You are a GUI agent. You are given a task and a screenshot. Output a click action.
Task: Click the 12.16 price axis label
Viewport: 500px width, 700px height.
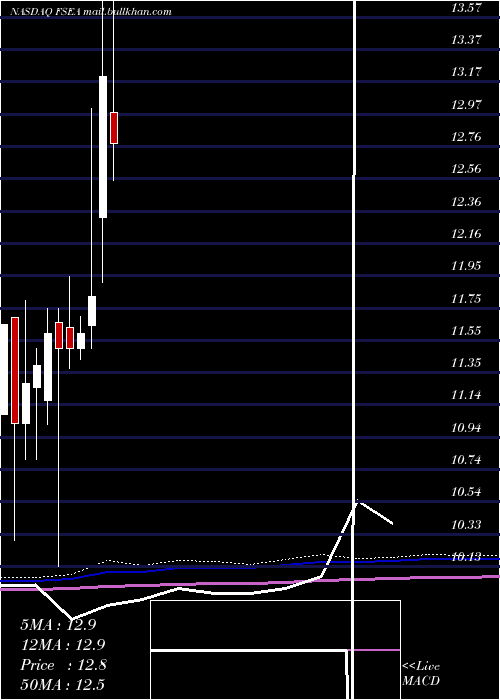point(466,233)
